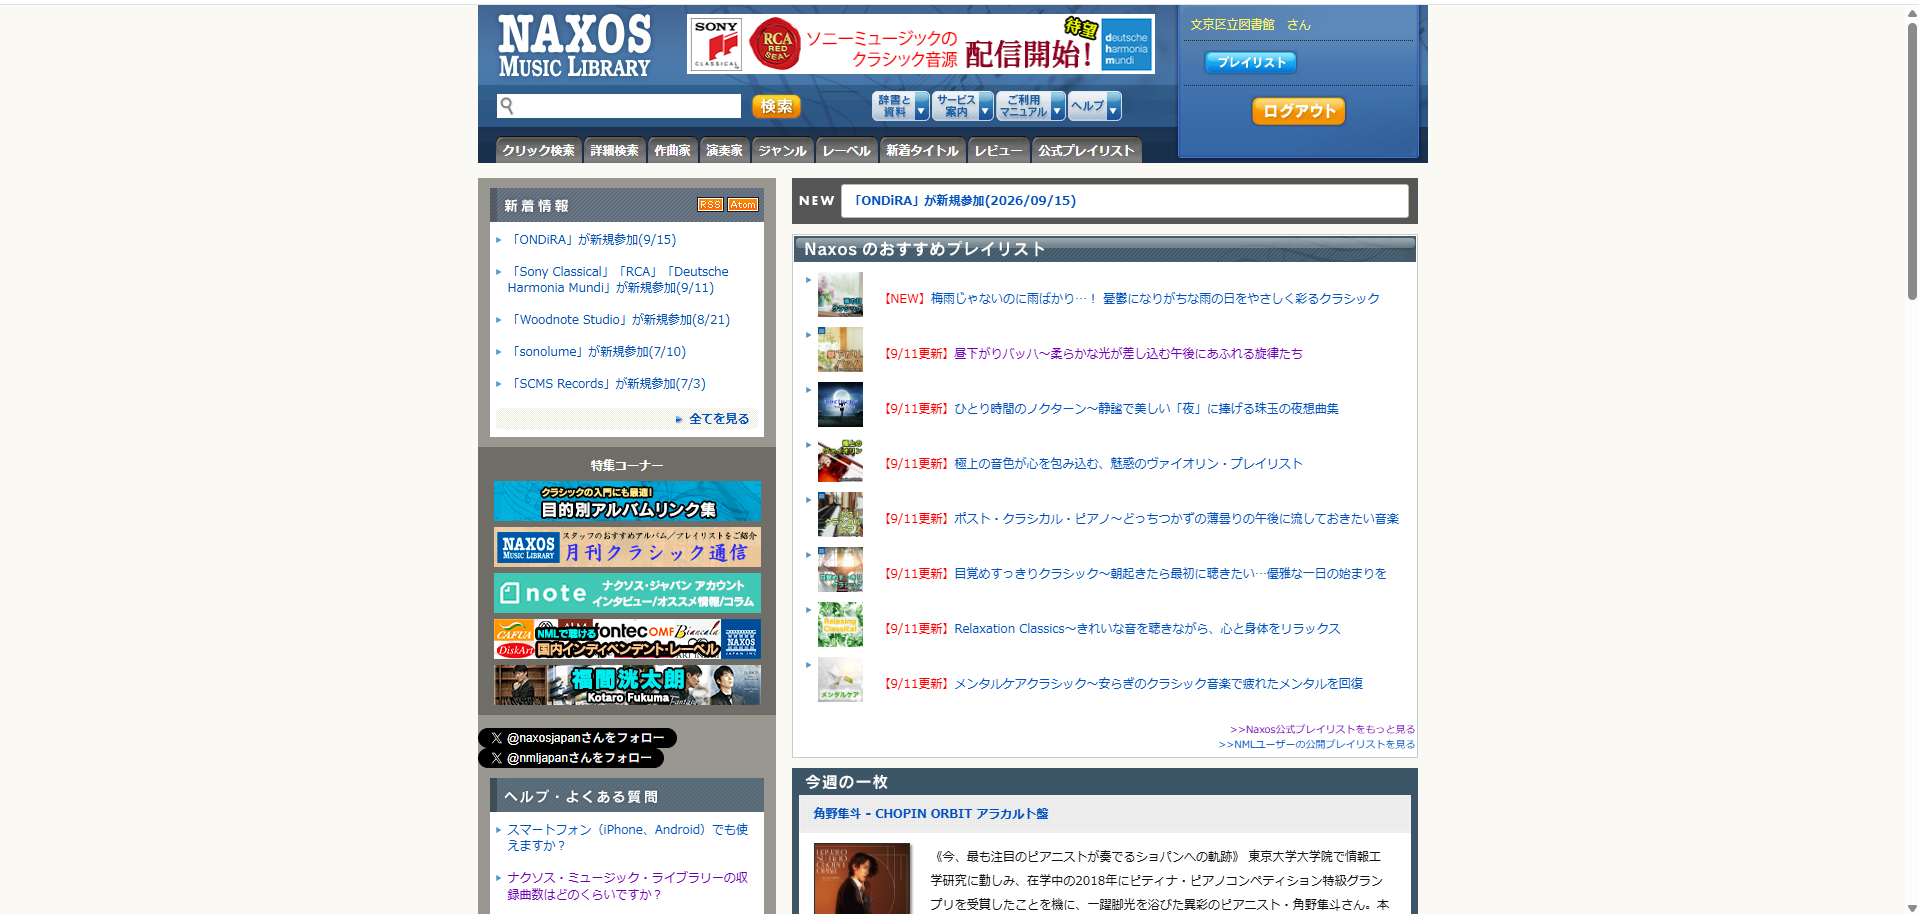Open the Atom feed icon

pos(743,205)
